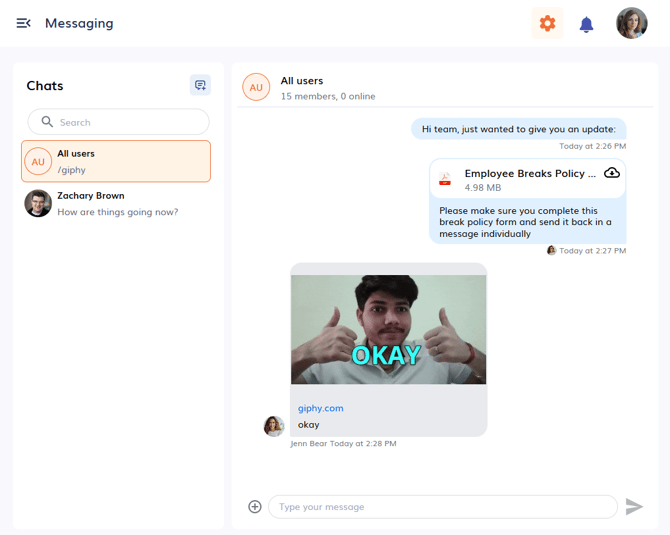Viewport: 670px width, 535px height.
Task: Click '15 members, 0 online' text
Action: [x=328, y=96]
